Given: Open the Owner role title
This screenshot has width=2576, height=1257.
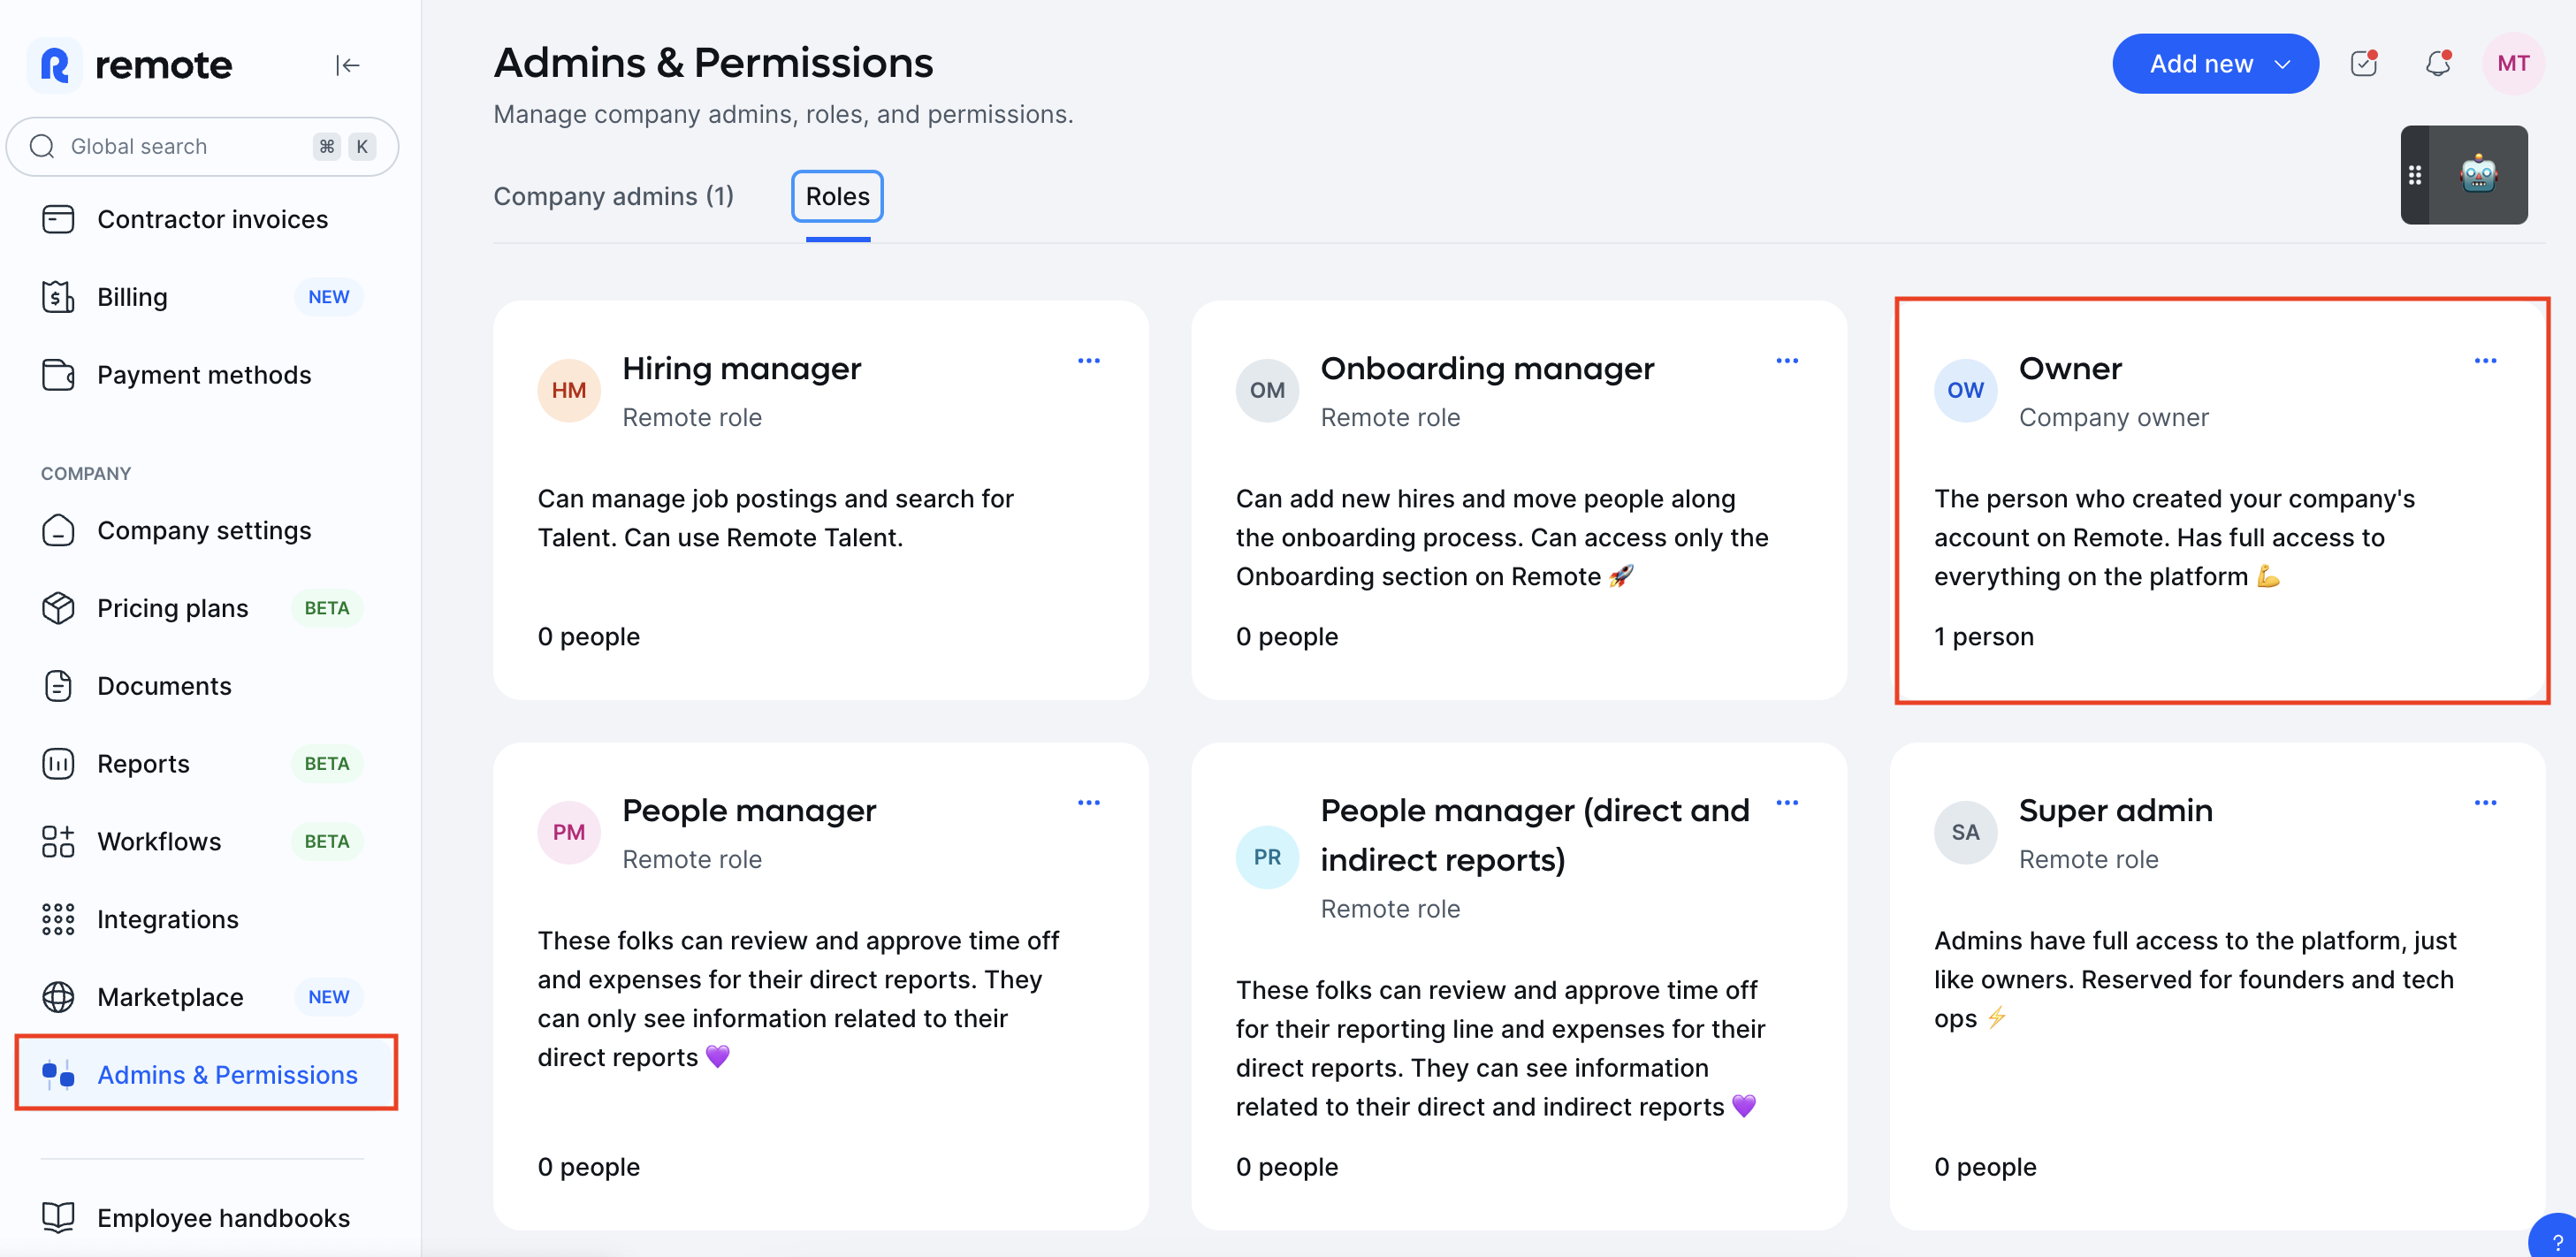Looking at the screenshot, I should 2070,369.
